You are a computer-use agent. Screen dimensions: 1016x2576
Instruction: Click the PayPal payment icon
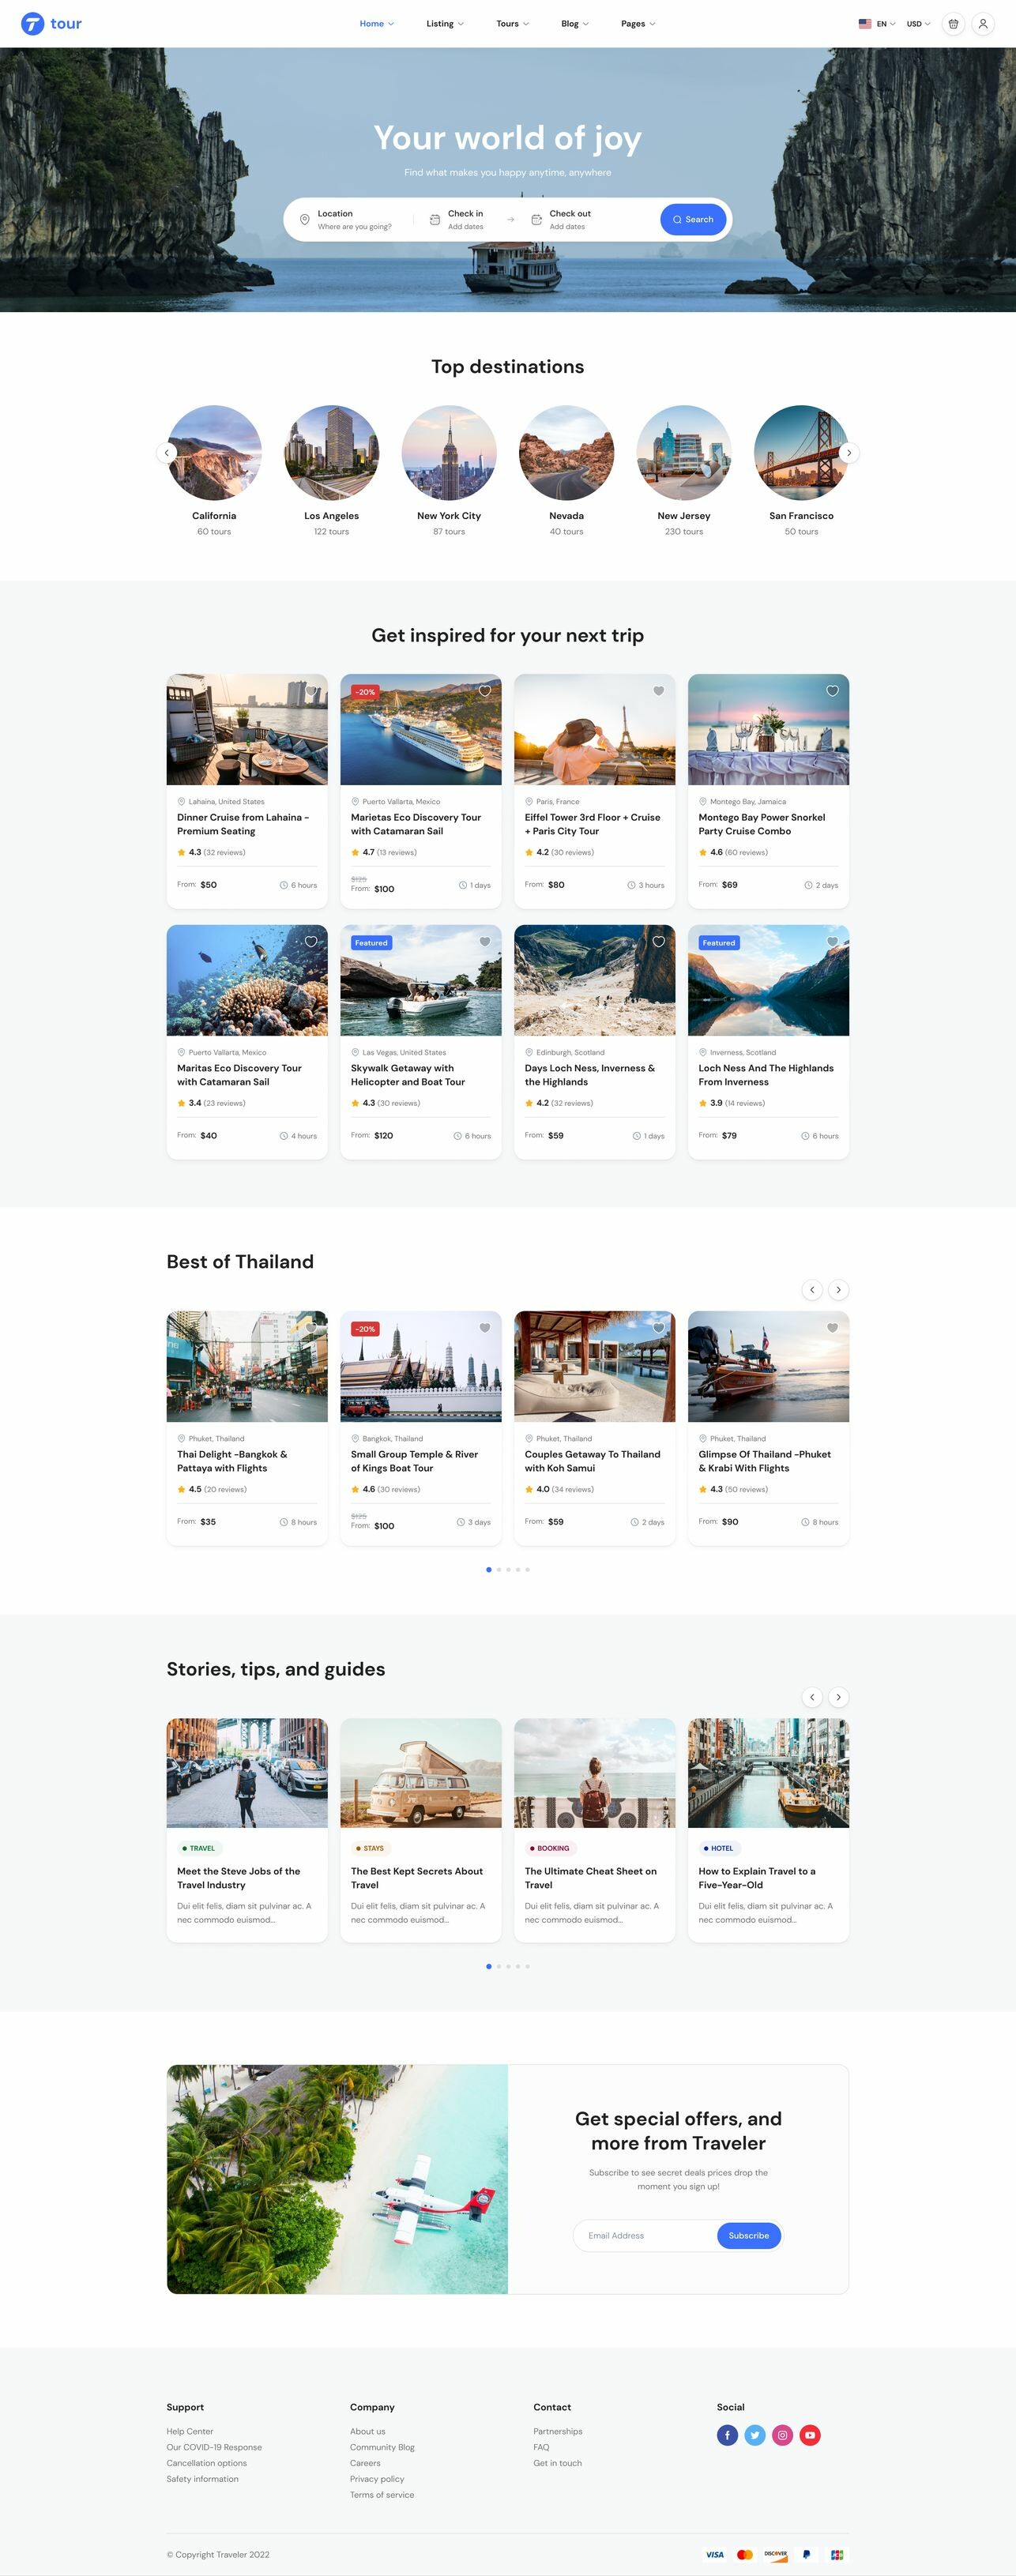(x=806, y=2554)
